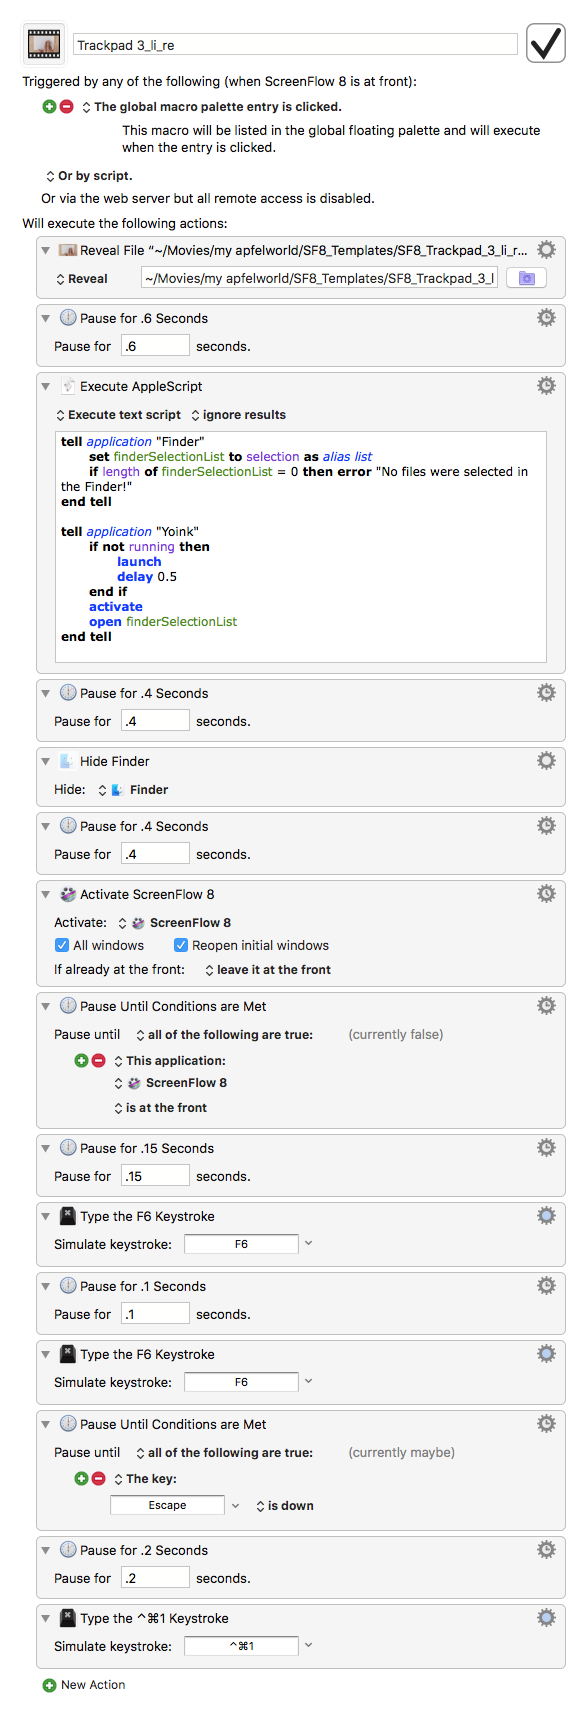Open the gear menu for Reveal File action
Image resolution: width=586 pixels, height=1713 pixels.
point(546,250)
